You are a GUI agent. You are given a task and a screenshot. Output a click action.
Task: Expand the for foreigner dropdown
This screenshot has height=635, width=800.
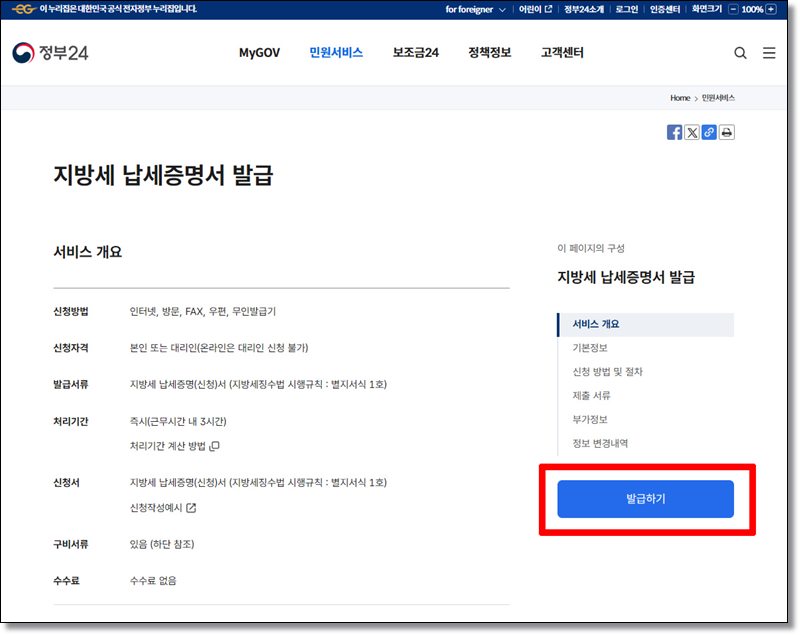[475, 9]
